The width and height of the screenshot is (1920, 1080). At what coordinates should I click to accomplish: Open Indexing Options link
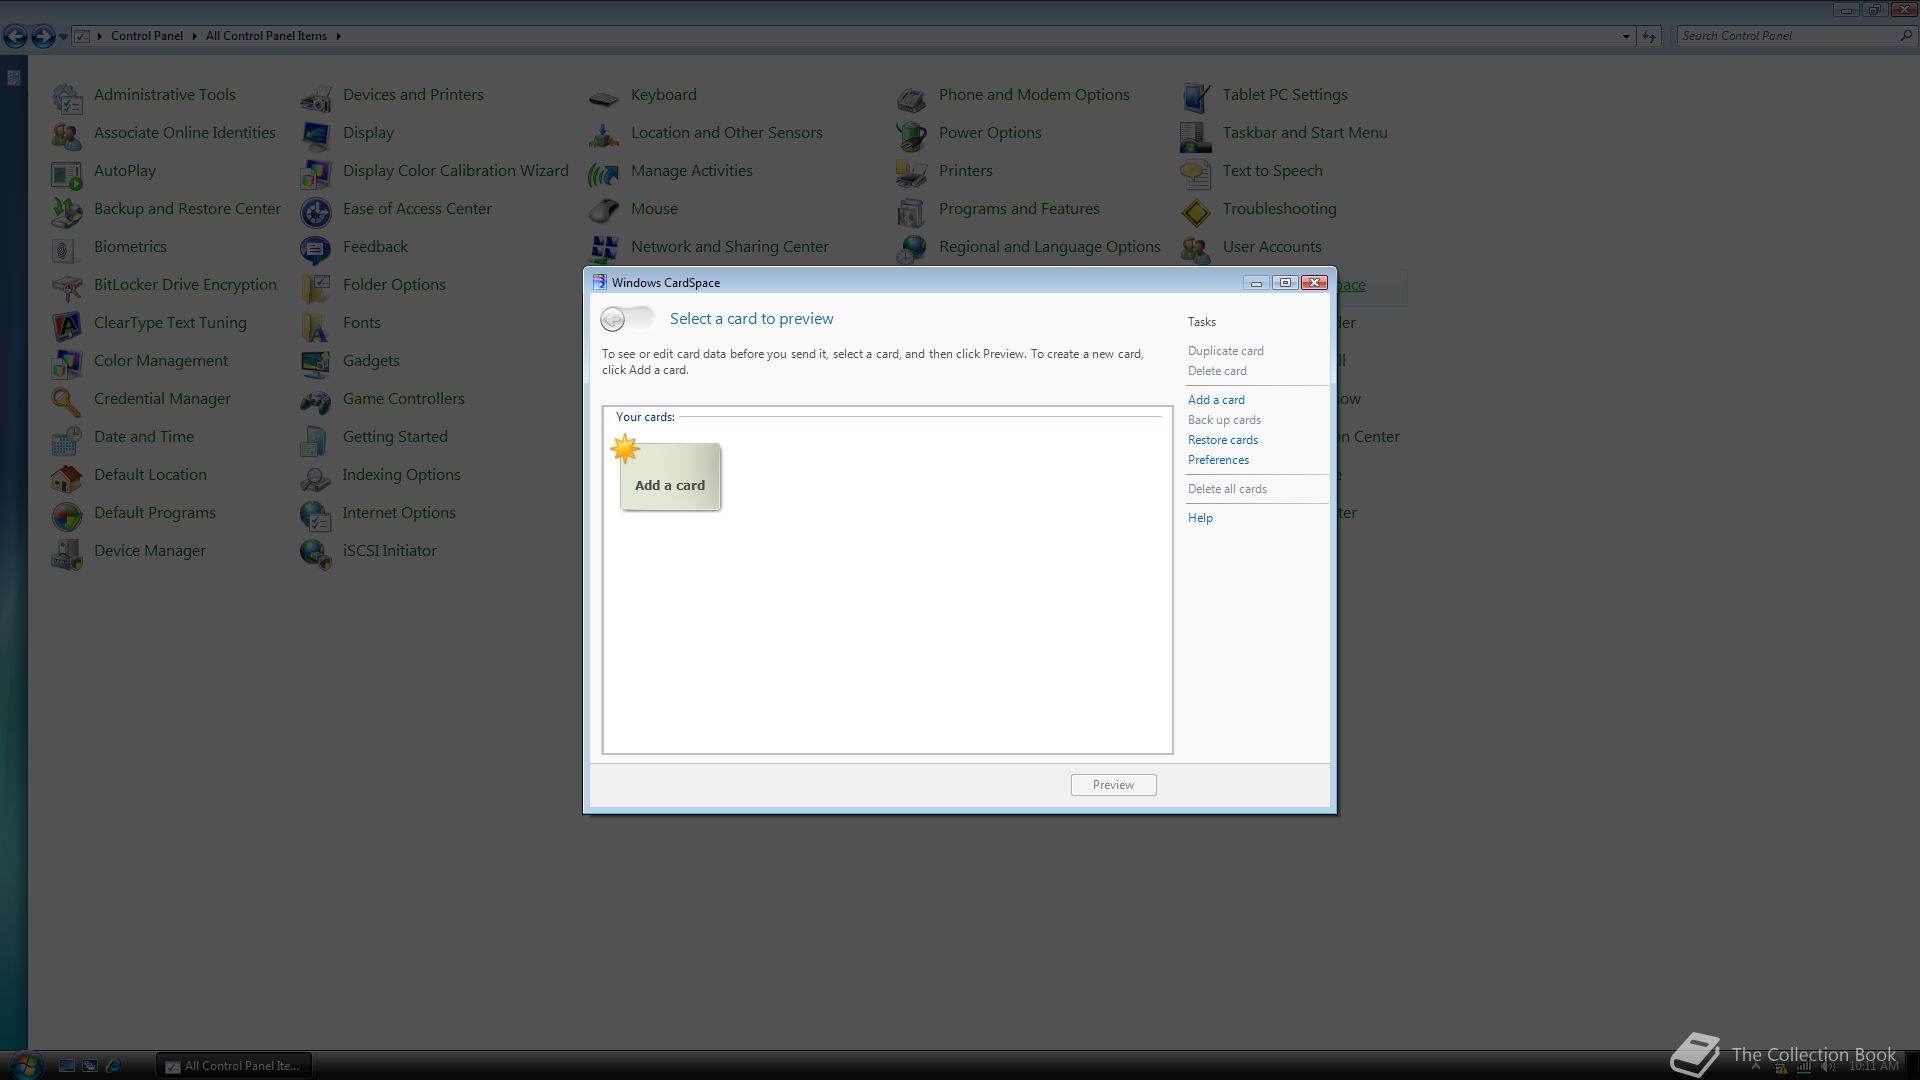401,475
